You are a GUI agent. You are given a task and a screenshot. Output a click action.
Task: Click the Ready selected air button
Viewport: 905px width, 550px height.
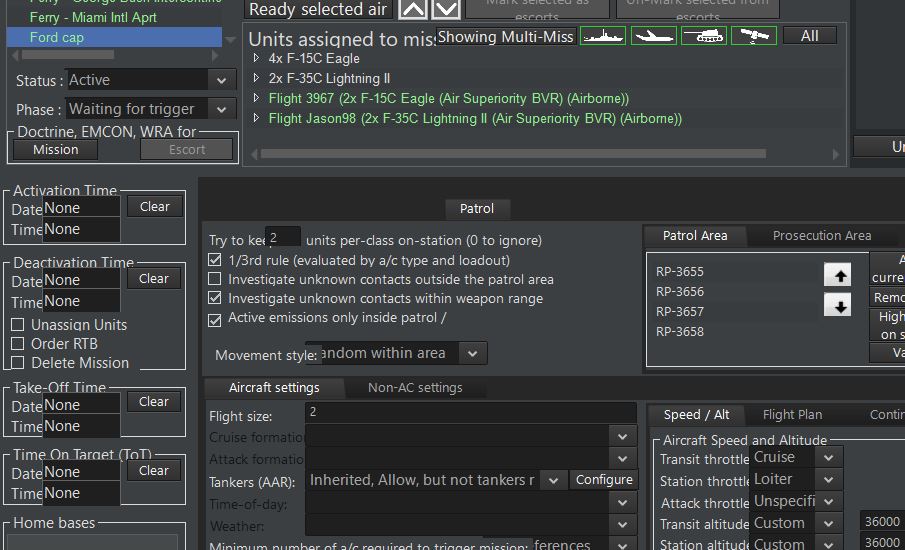click(x=317, y=9)
